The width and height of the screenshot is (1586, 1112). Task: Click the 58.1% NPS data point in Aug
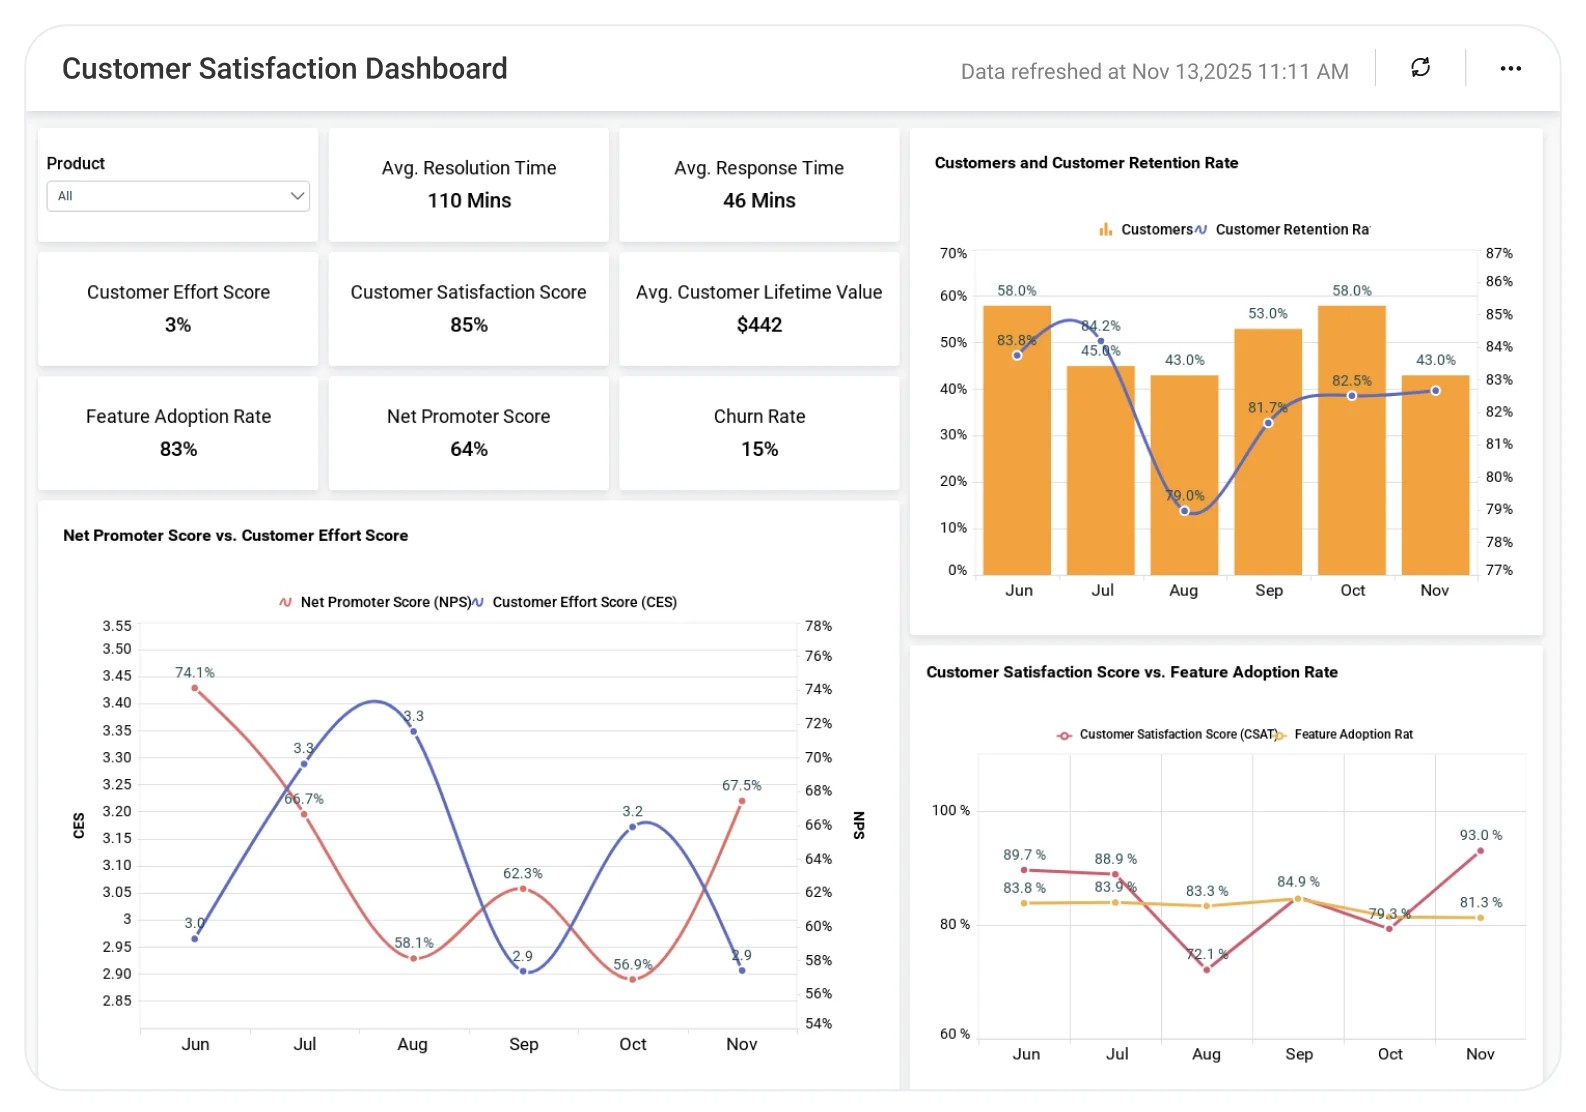pos(414,959)
